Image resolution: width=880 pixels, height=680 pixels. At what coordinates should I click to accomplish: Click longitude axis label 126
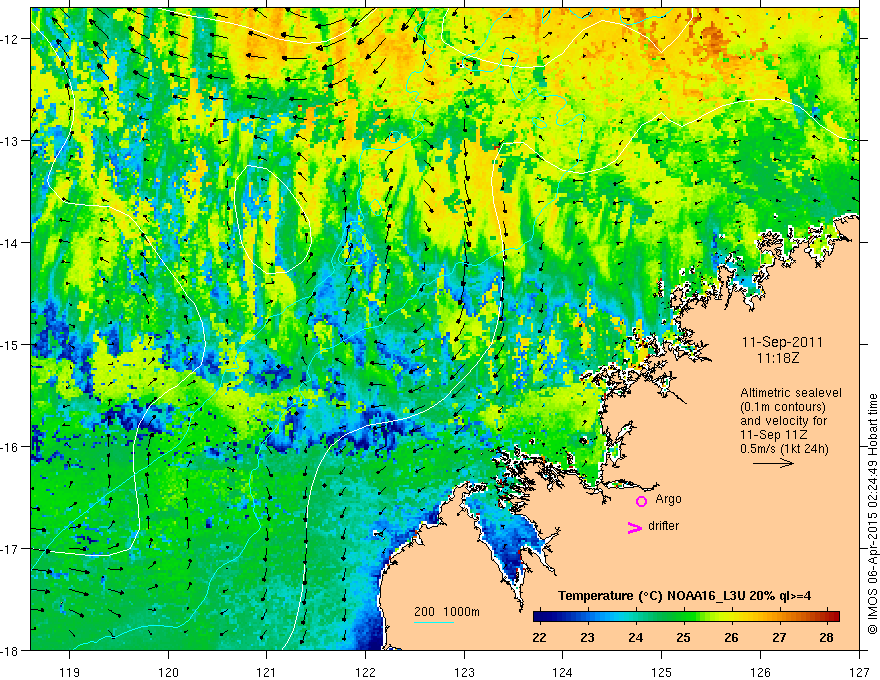760,672
